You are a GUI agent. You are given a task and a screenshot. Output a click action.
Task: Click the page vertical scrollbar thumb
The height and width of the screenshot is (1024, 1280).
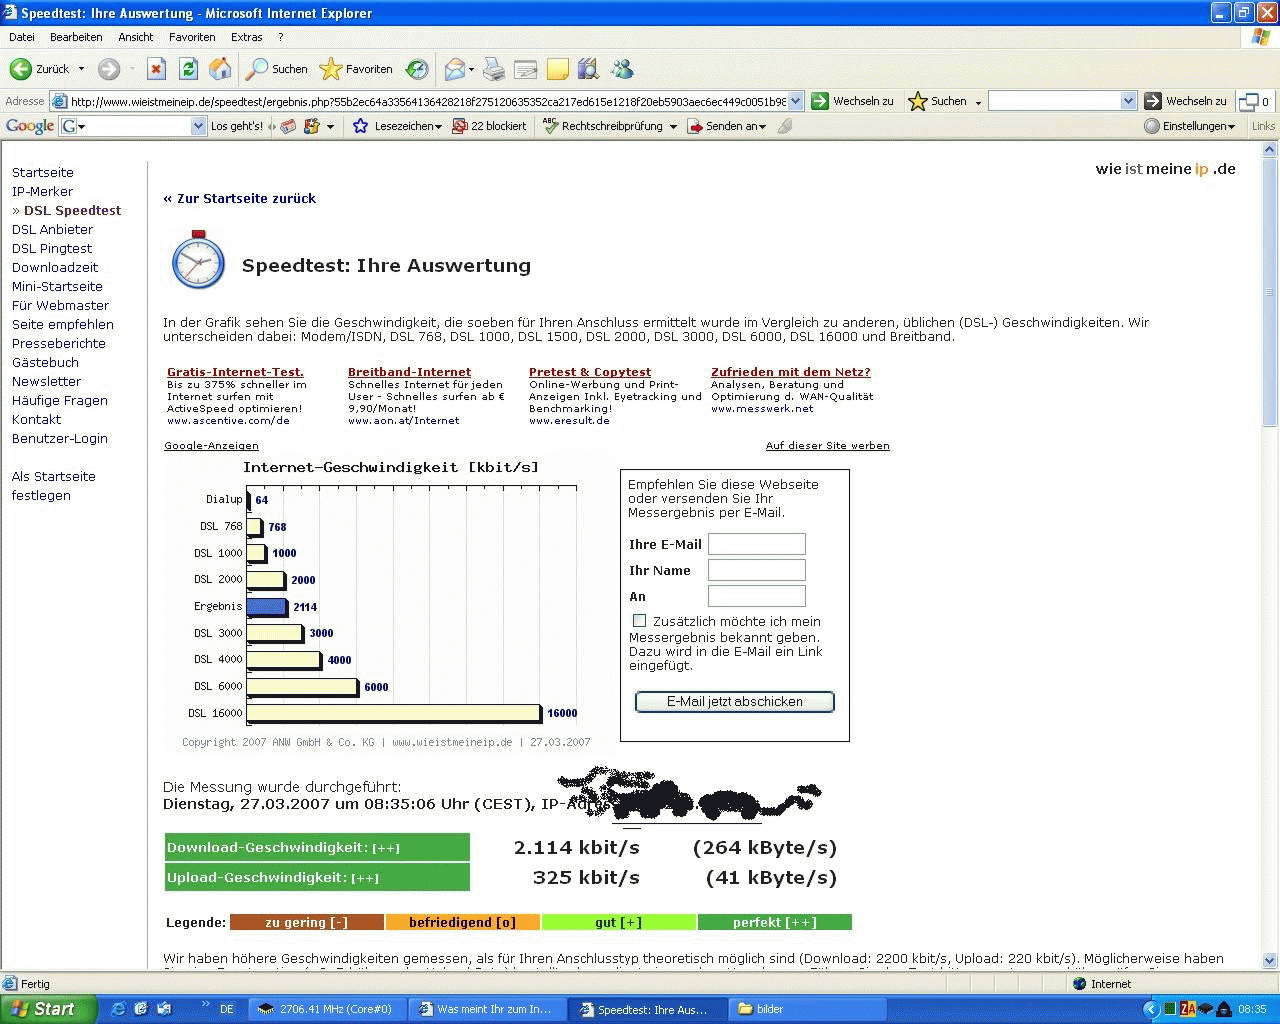coord(1270,294)
